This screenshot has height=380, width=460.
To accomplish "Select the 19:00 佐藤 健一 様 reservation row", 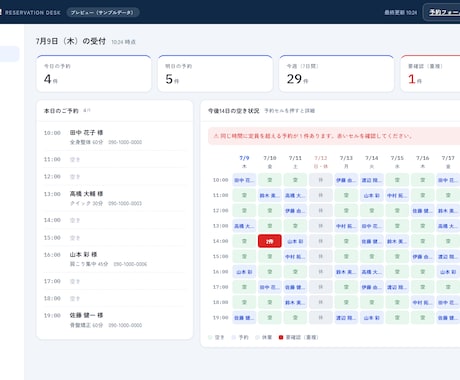I will tap(114, 320).
